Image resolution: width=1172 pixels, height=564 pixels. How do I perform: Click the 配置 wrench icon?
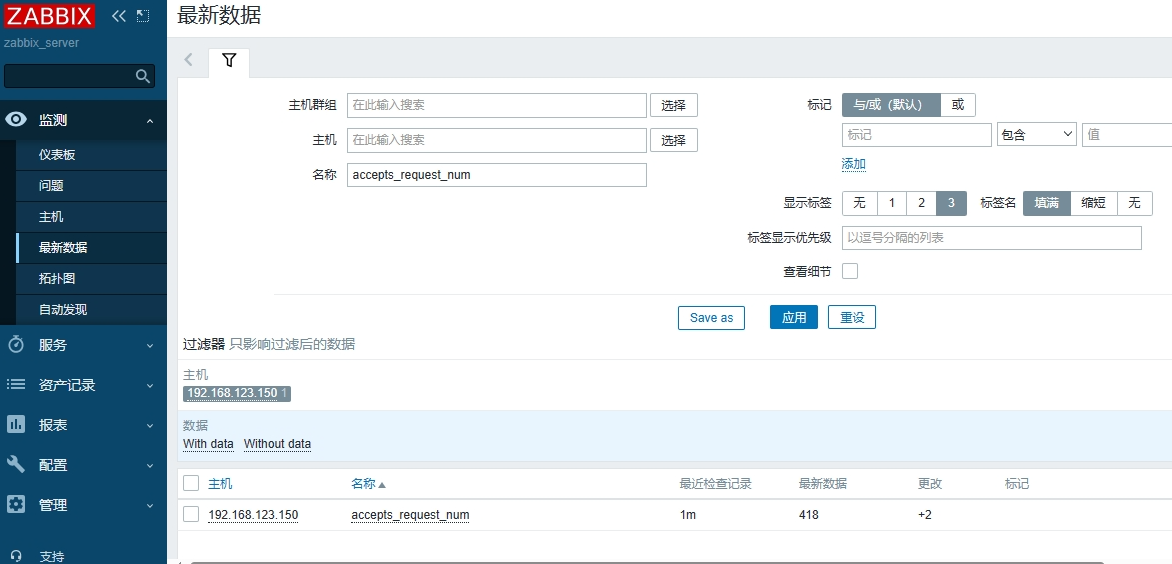click(16, 465)
